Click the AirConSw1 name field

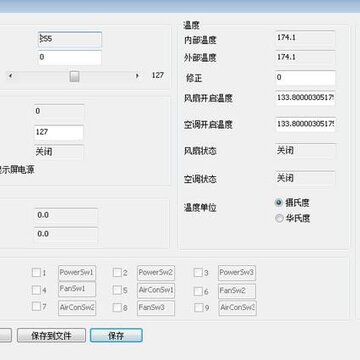point(156,291)
